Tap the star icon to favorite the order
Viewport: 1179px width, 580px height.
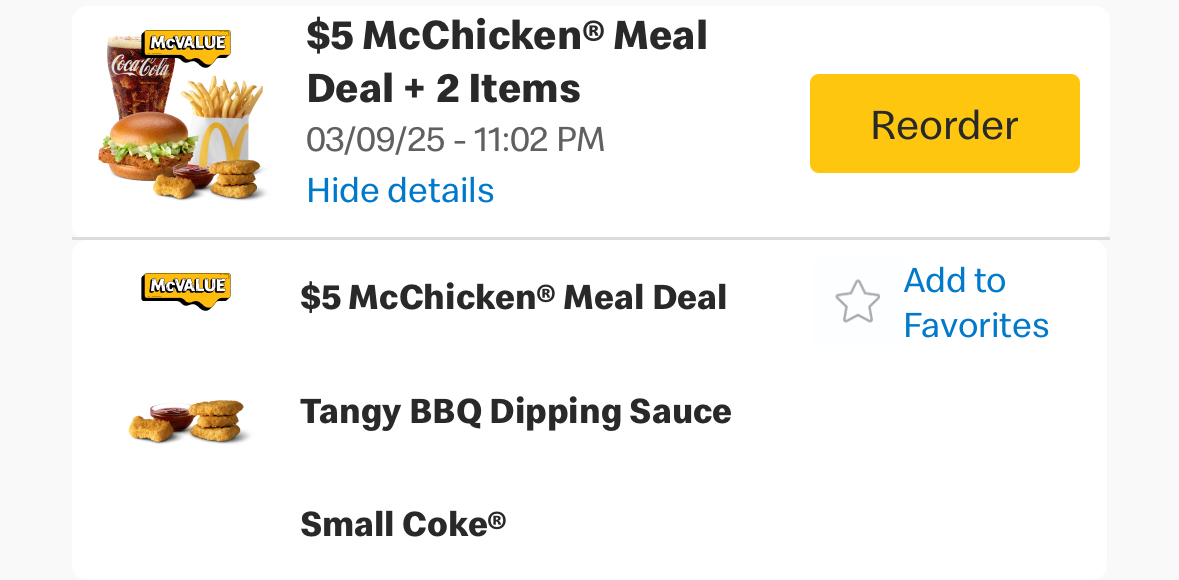pyautogui.click(x=857, y=302)
